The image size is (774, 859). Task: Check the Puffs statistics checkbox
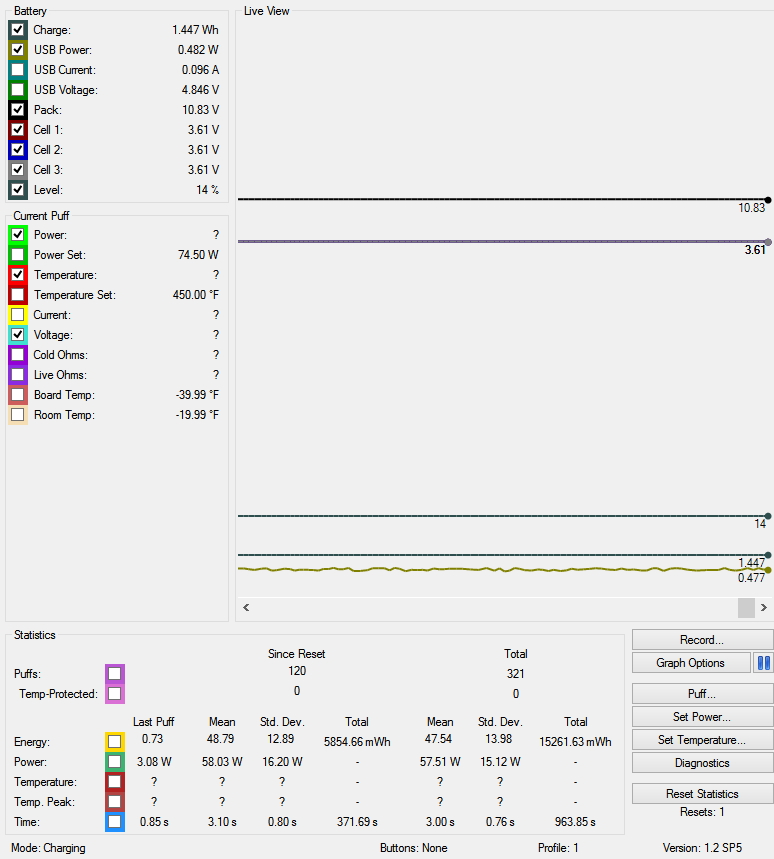point(115,674)
